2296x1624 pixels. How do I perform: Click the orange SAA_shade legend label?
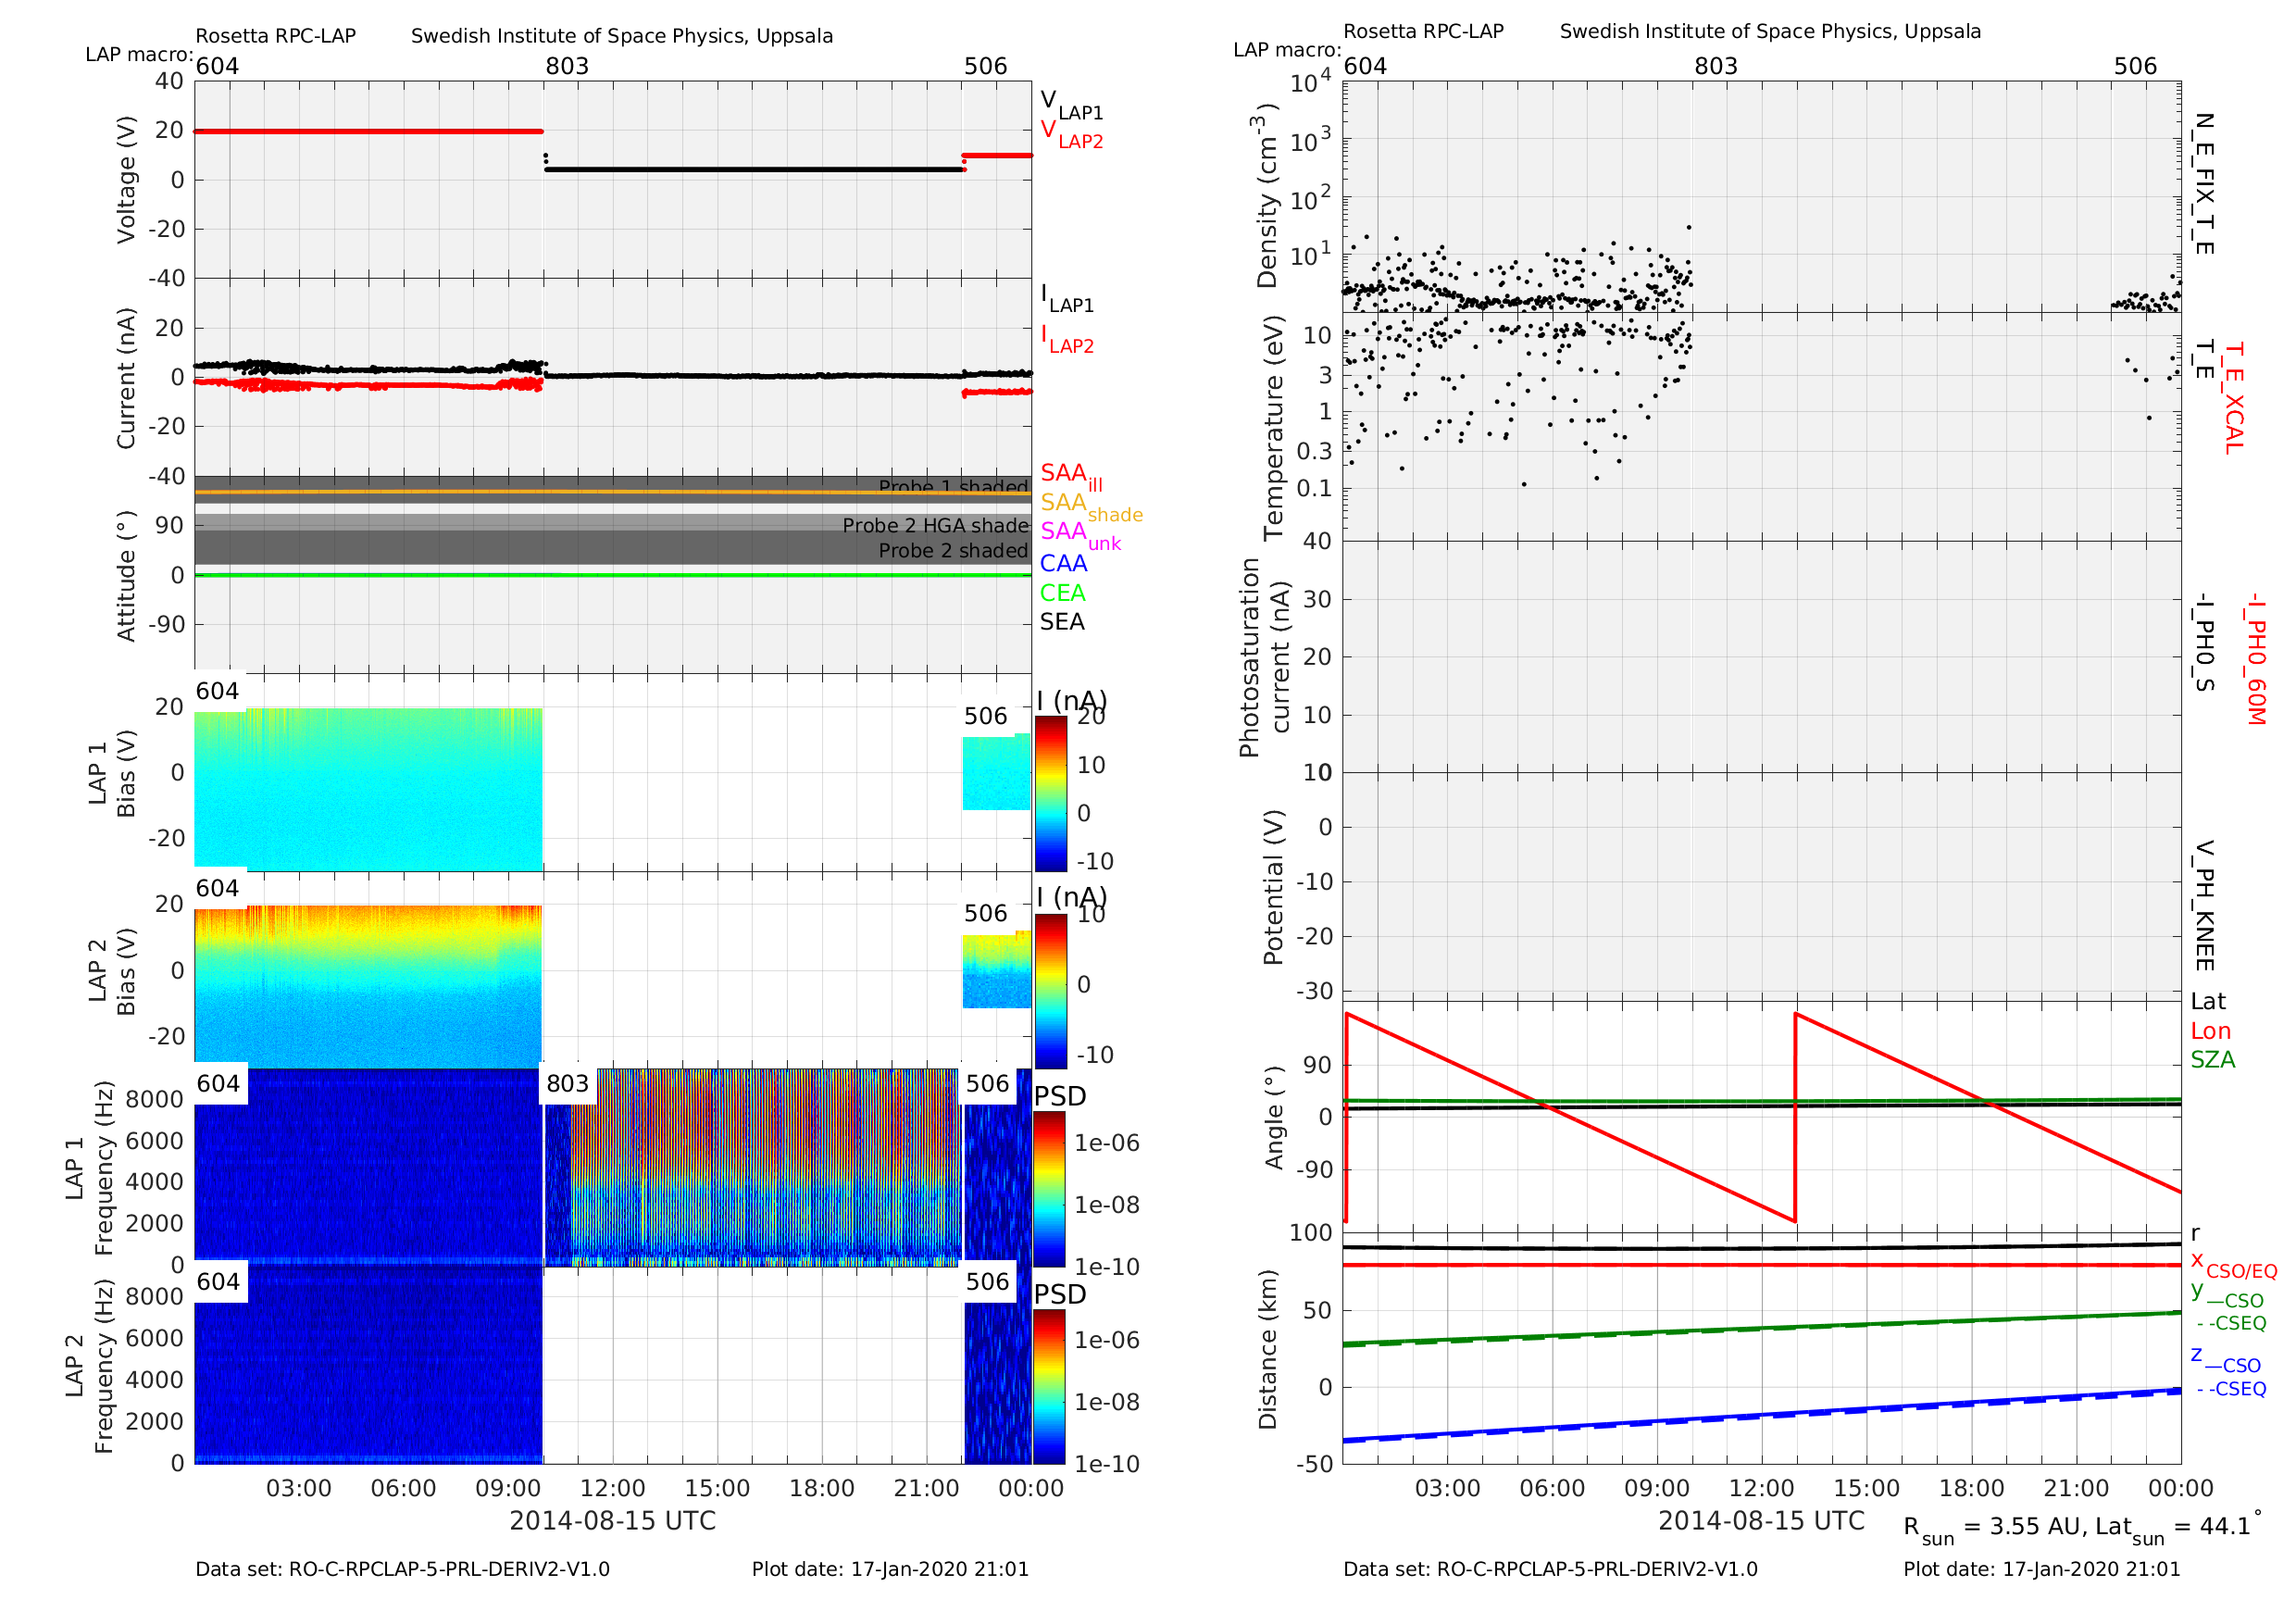(x=1091, y=506)
